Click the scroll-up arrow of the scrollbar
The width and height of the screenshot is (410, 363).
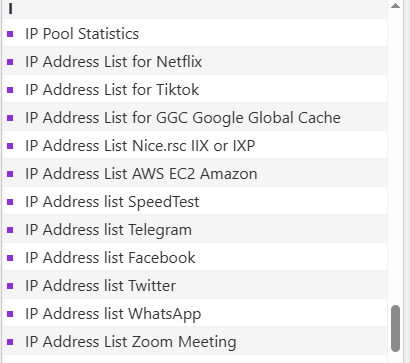coord(395,5)
